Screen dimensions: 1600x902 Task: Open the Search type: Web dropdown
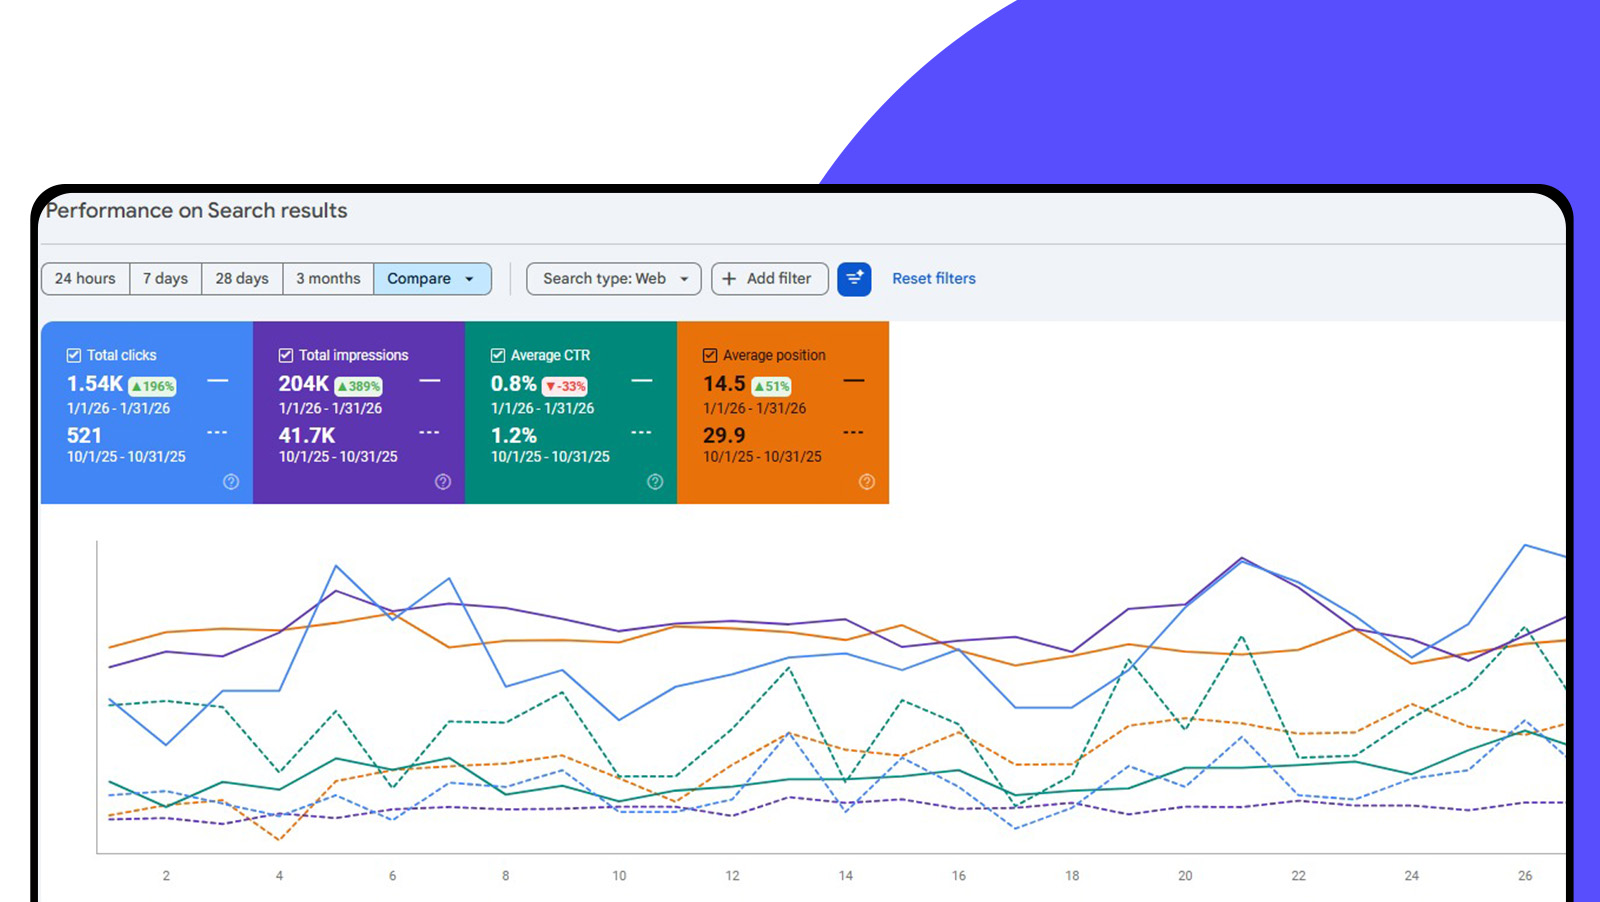(613, 279)
